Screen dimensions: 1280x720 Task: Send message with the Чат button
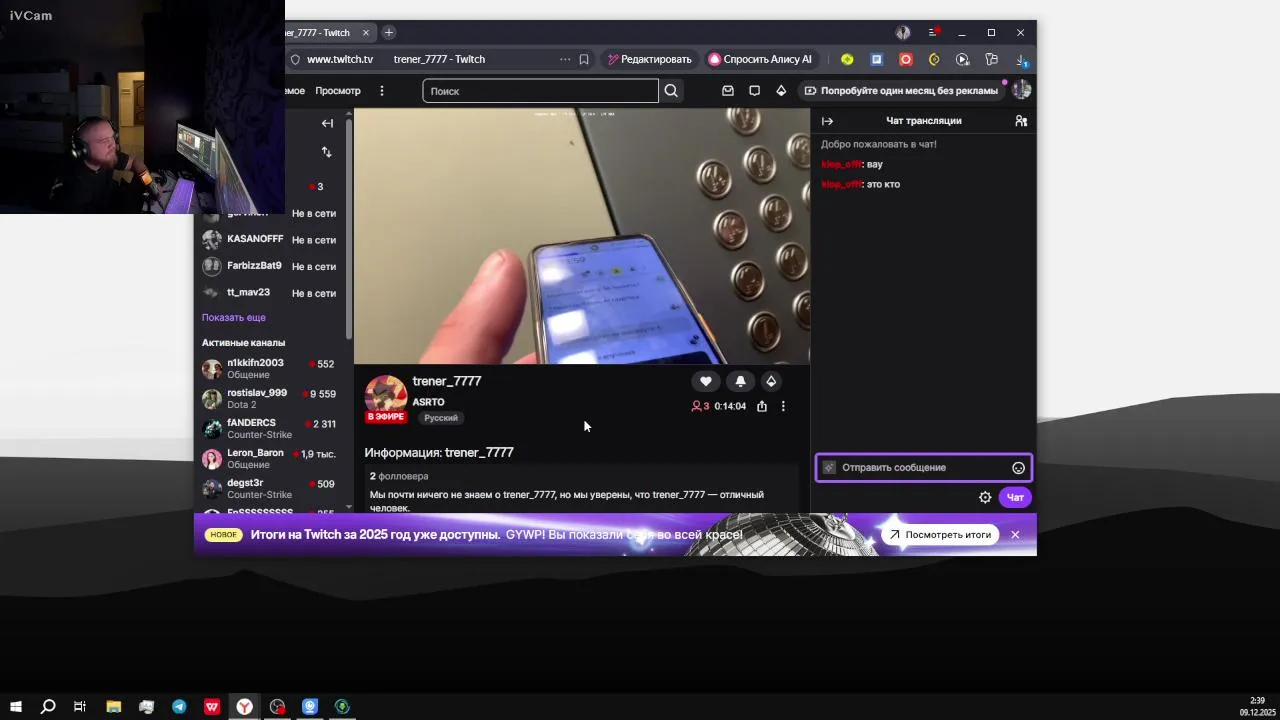pyautogui.click(x=1015, y=497)
